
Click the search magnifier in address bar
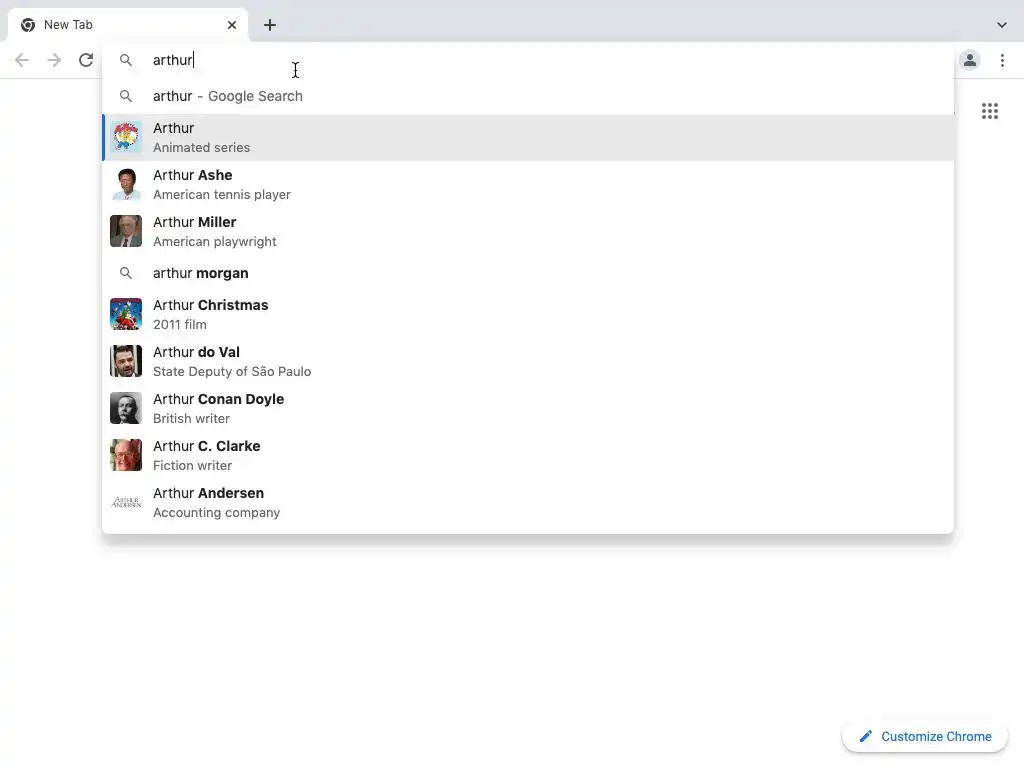126,60
